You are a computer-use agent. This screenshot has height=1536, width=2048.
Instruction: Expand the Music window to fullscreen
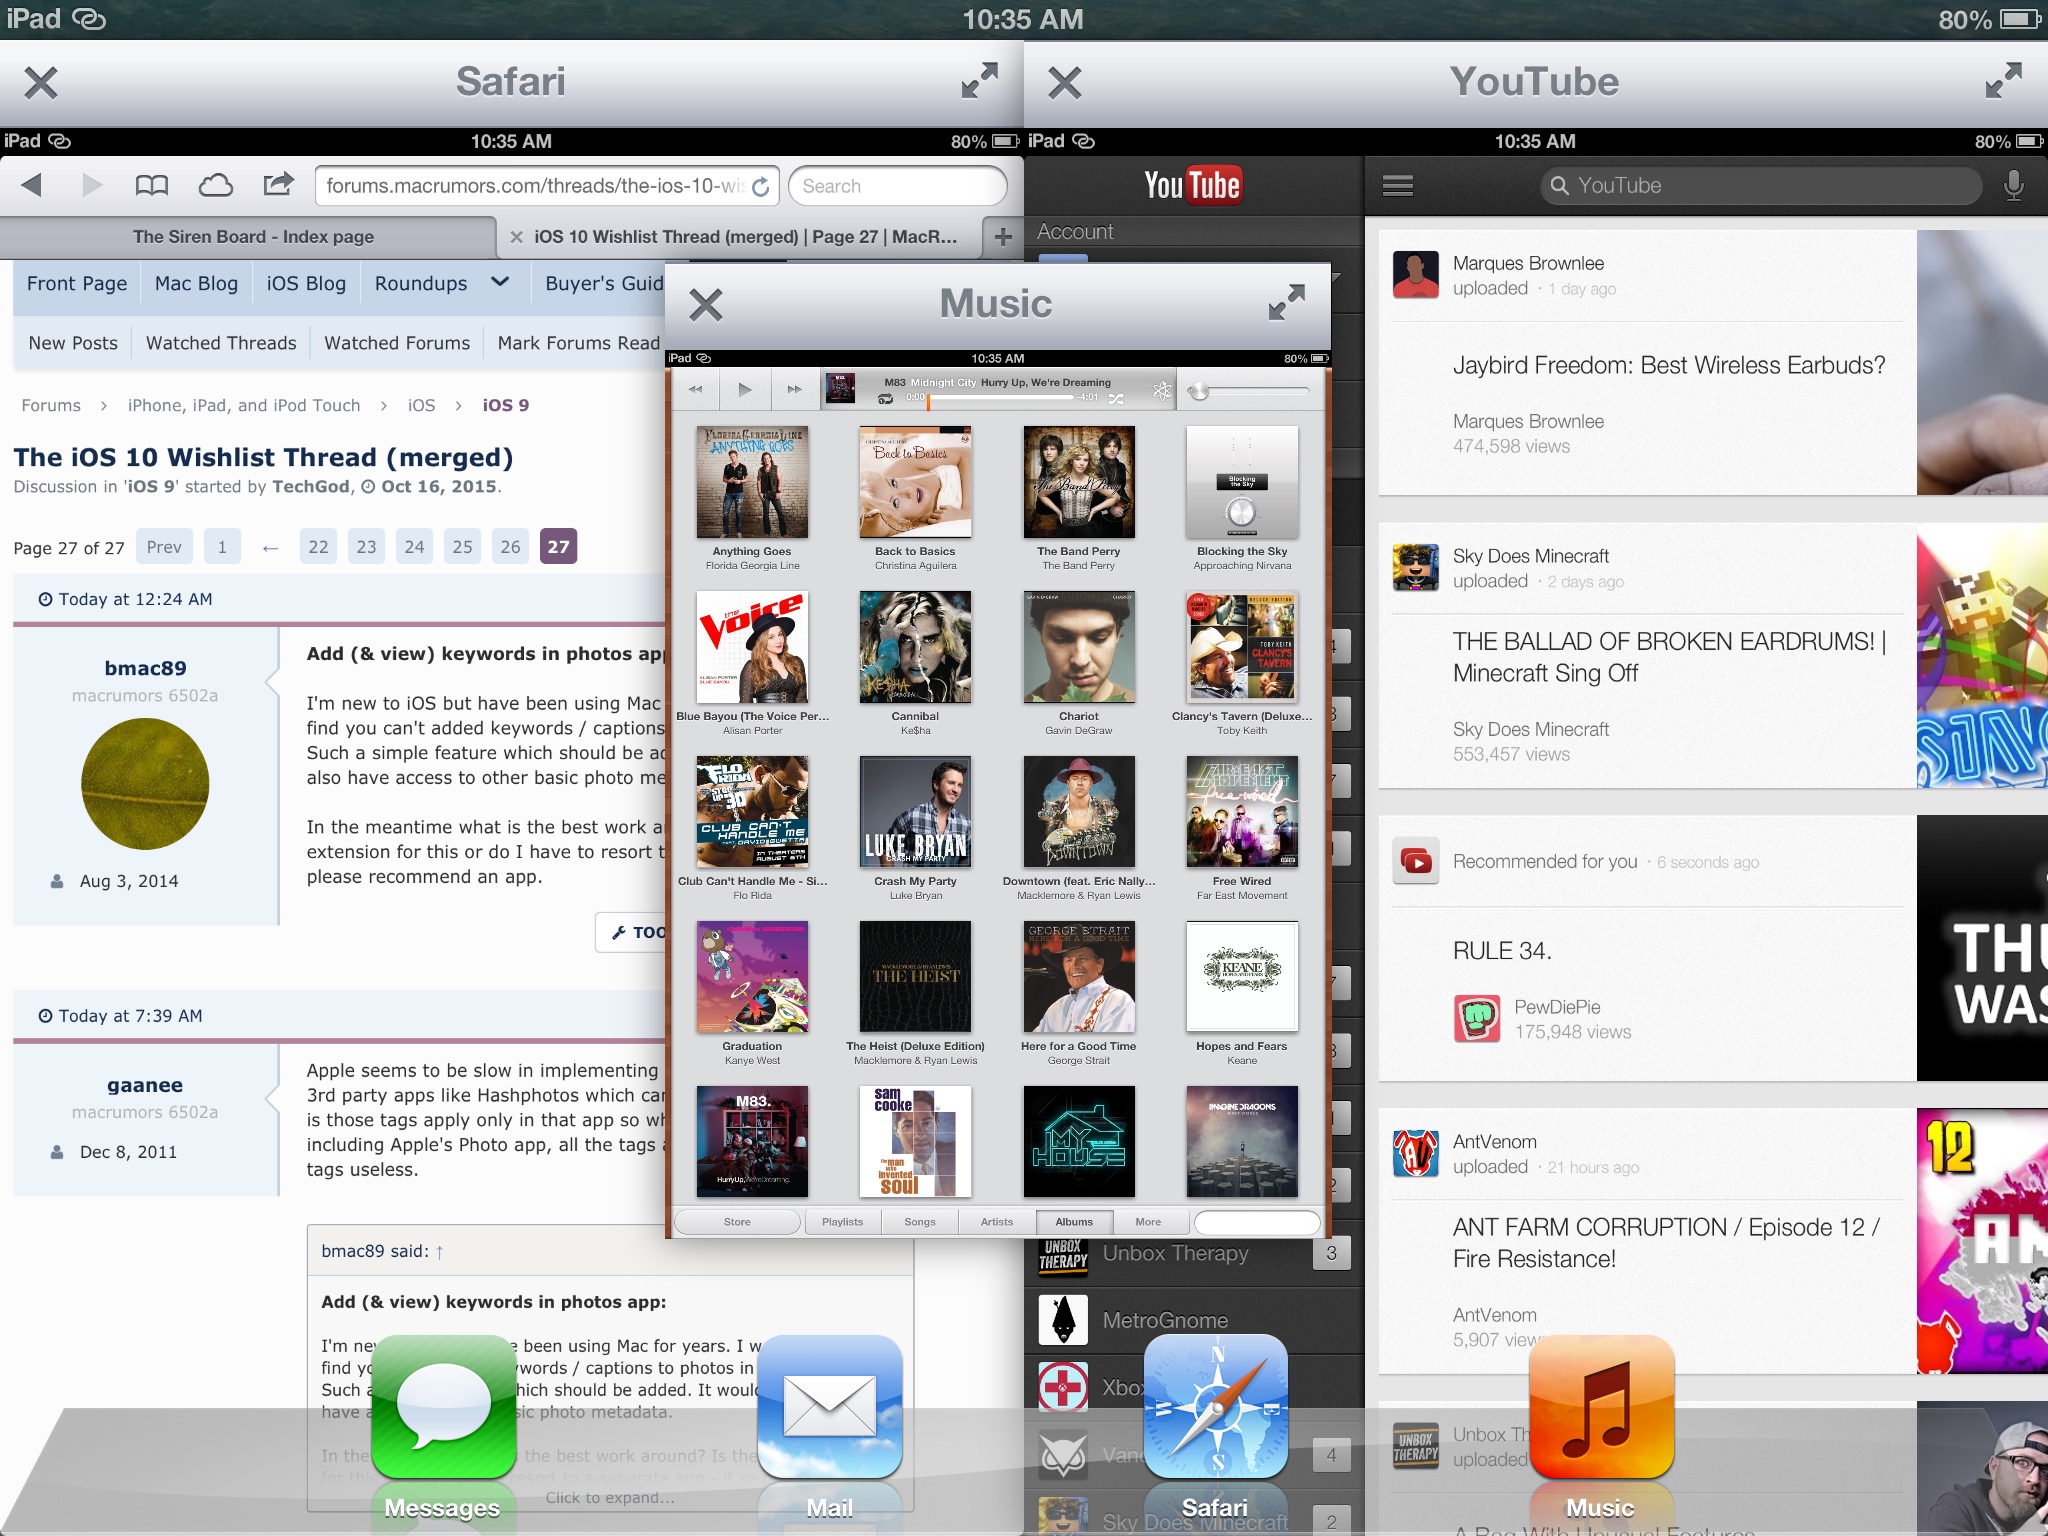[x=1287, y=303]
